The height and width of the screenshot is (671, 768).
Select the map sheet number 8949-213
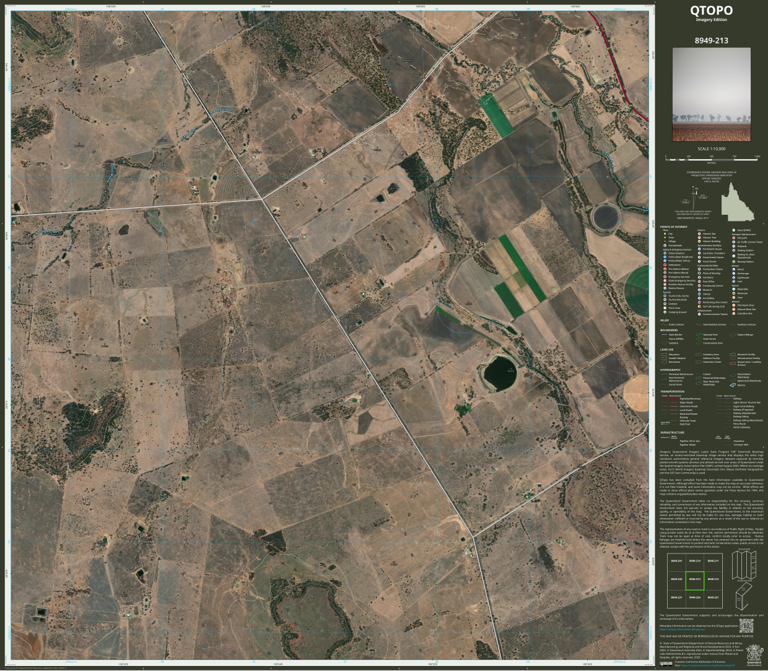[x=711, y=40]
